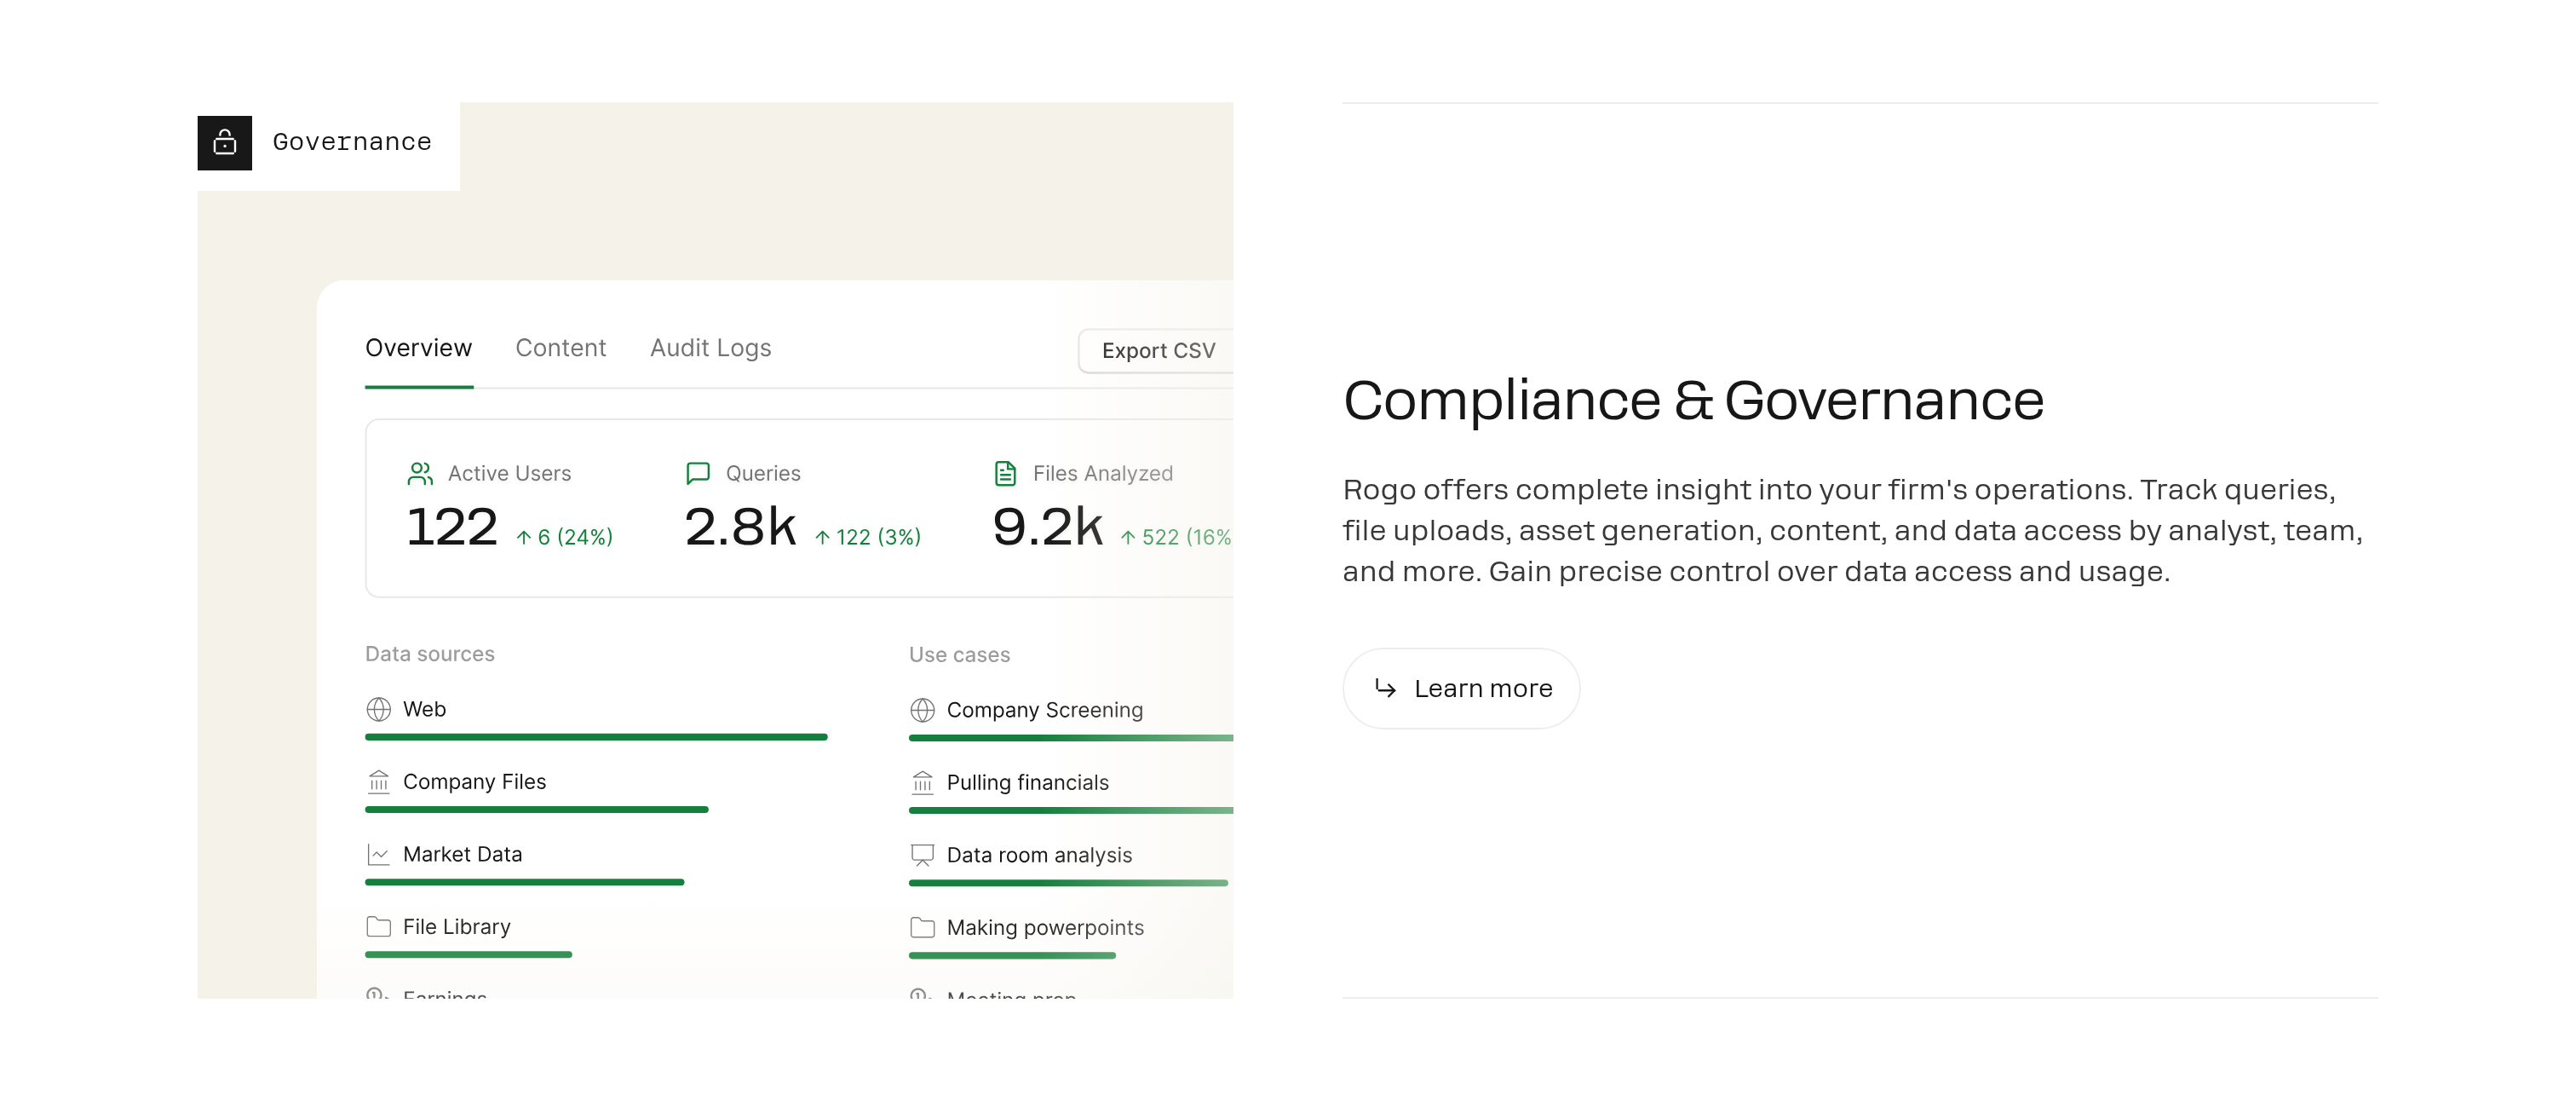The height and width of the screenshot is (1101, 2576).
Task: Click the Active Users label
Action: pos(509,473)
